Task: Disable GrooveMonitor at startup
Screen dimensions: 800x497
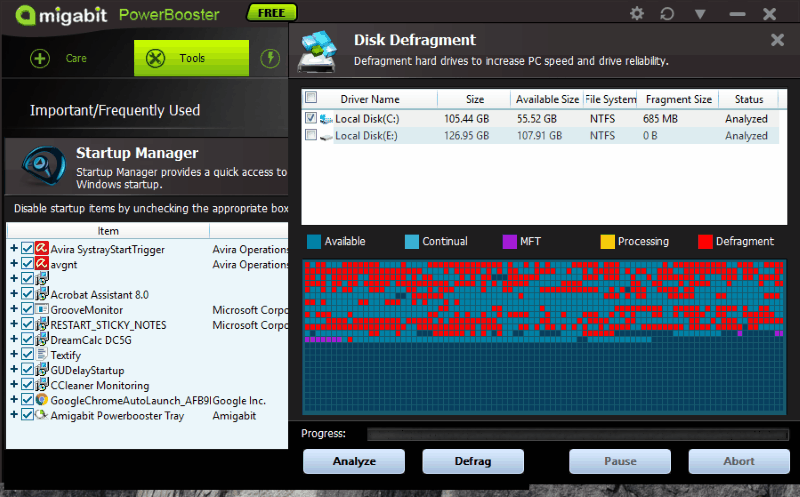Action: click(28, 309)
